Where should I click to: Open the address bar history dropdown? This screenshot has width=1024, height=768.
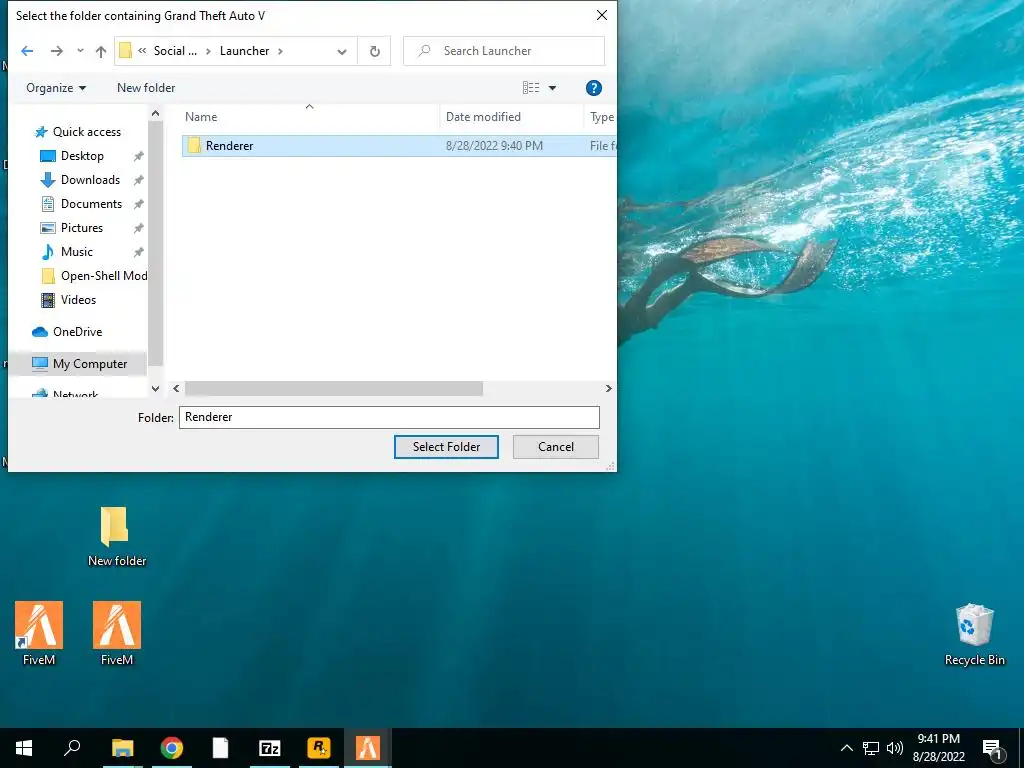pos(342,52)
